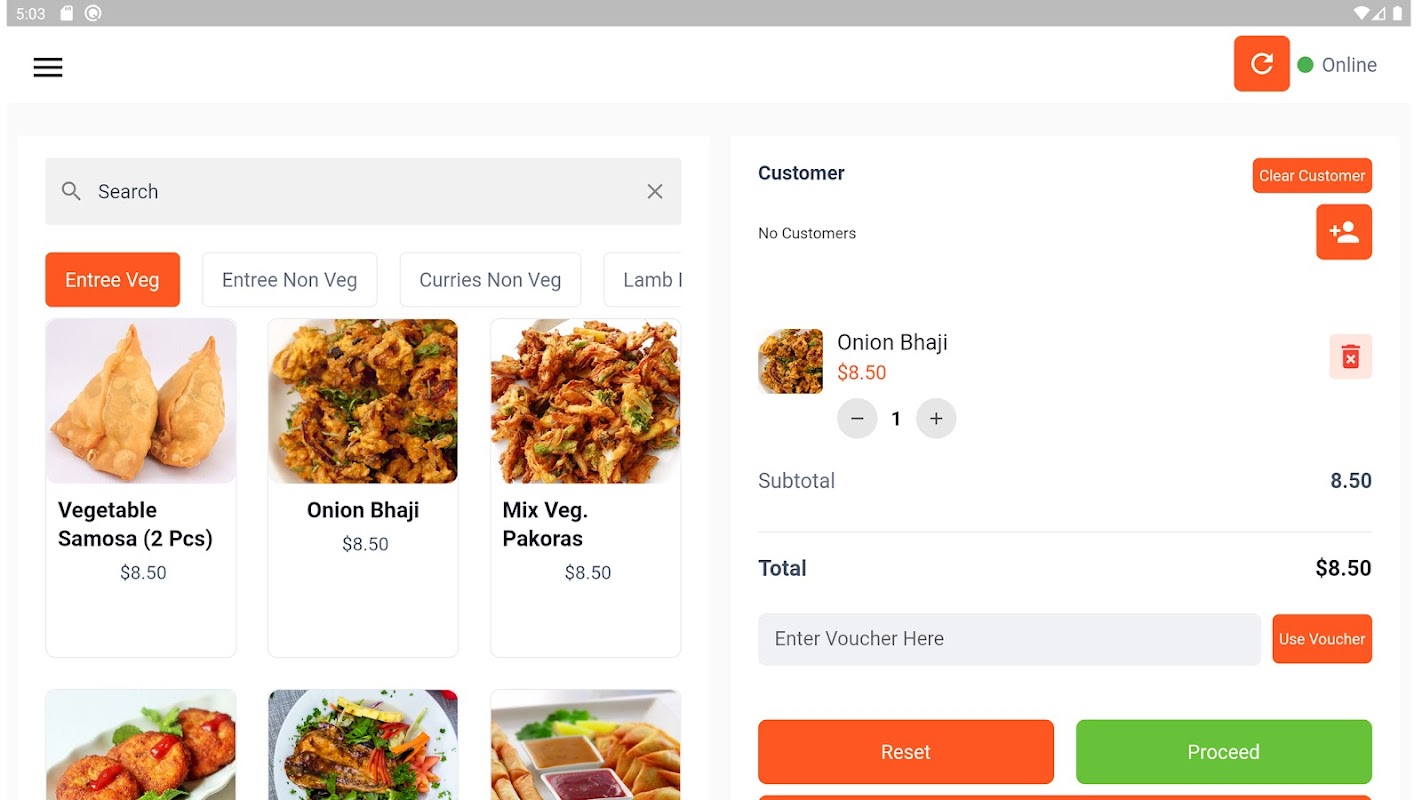Click the add customer icon
Image resolution: width=1422 pixels, height=800 pixels.
point(1343,232)
